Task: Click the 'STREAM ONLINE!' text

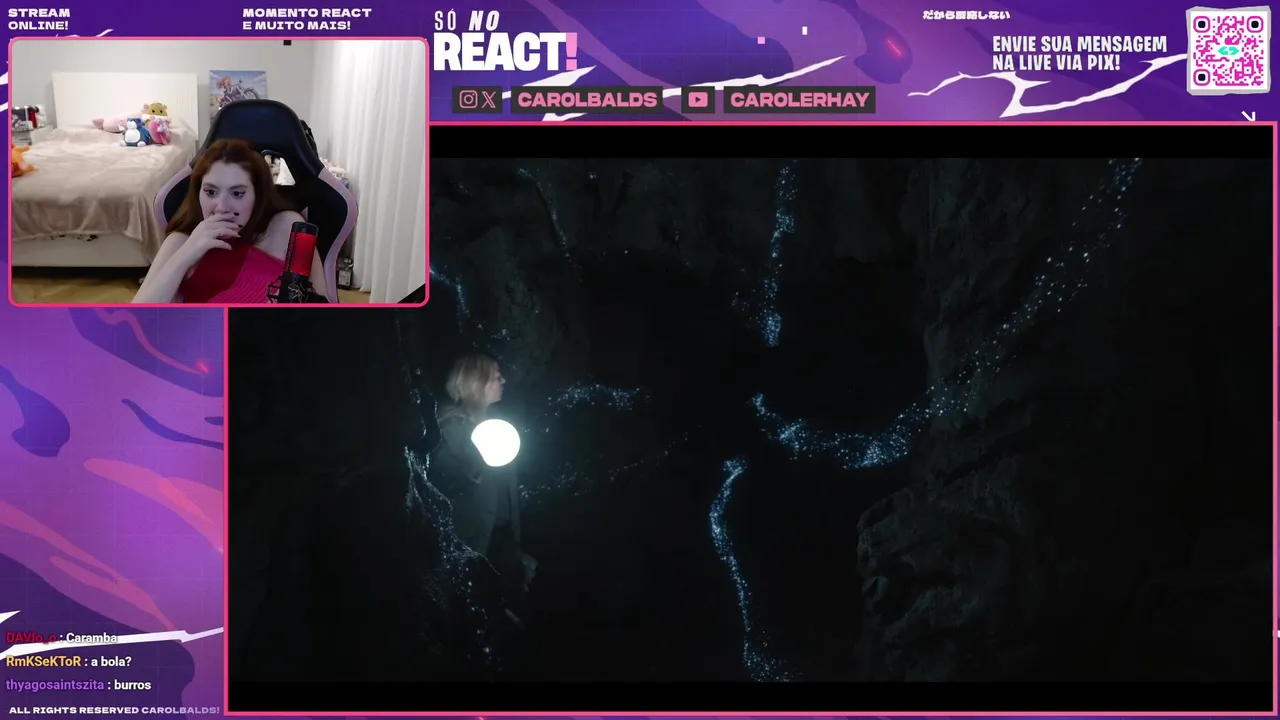Action: click(x=39, y=19)
